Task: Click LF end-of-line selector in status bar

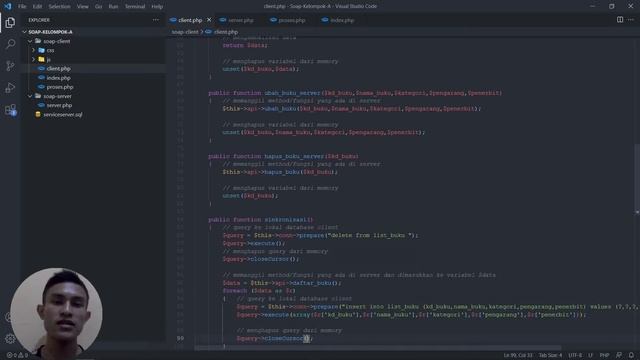Action: pos(590,356)
